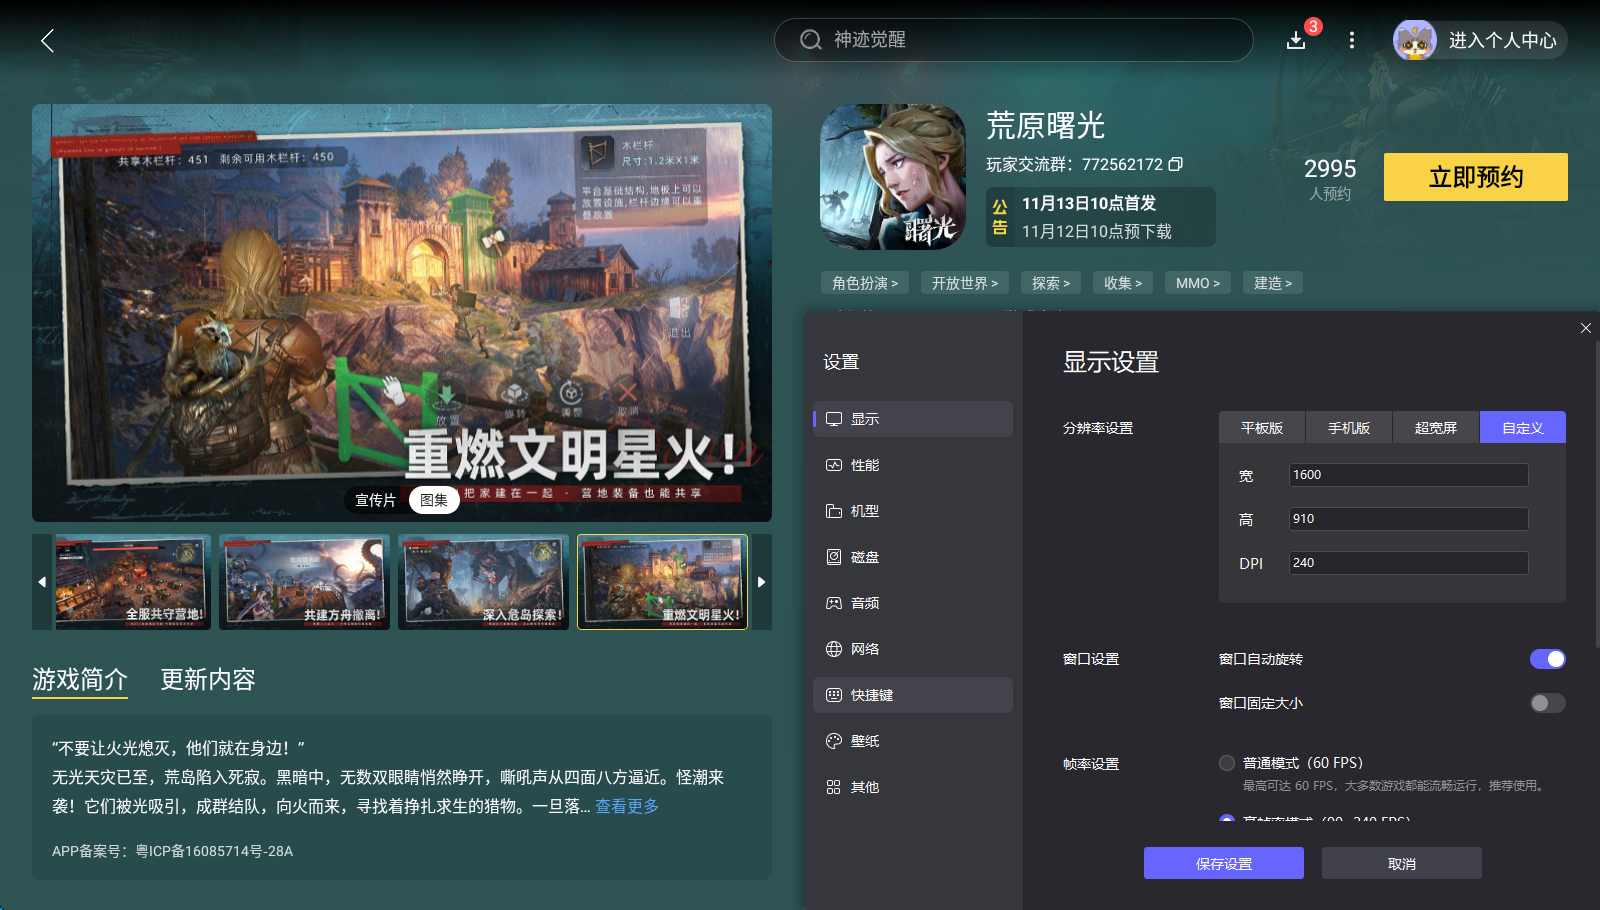Click the back arrow at top left
Image resolution: width=1600 pixels, height=910 pixels.
click(x=47, y=41)
